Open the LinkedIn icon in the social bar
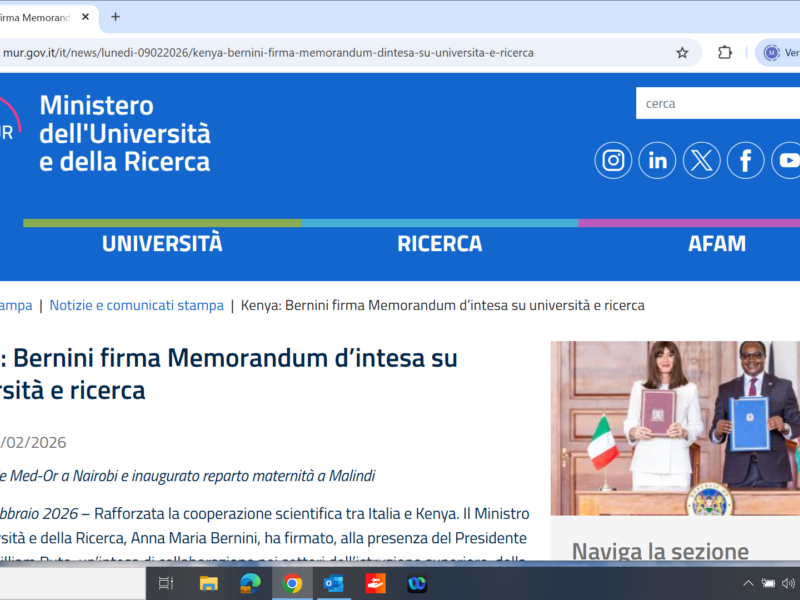 657,160
